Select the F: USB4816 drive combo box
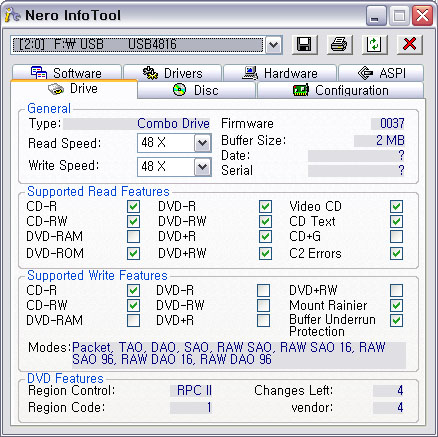The width and height of the screenshot is (438, 437). [146, 45]
